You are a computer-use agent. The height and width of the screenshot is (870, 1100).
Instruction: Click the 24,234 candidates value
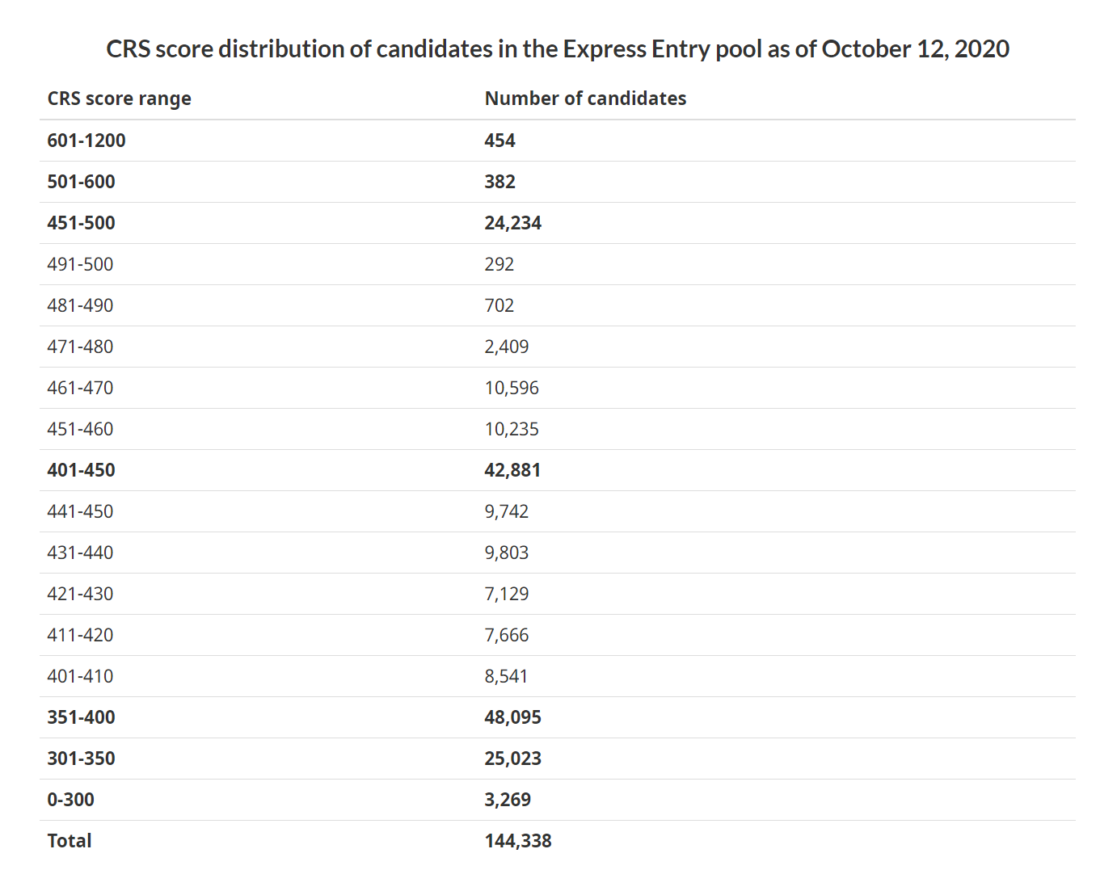513,223
